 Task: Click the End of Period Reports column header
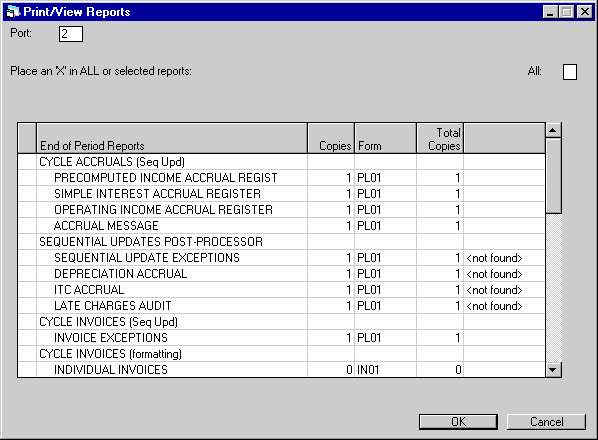tap(172, 138)
